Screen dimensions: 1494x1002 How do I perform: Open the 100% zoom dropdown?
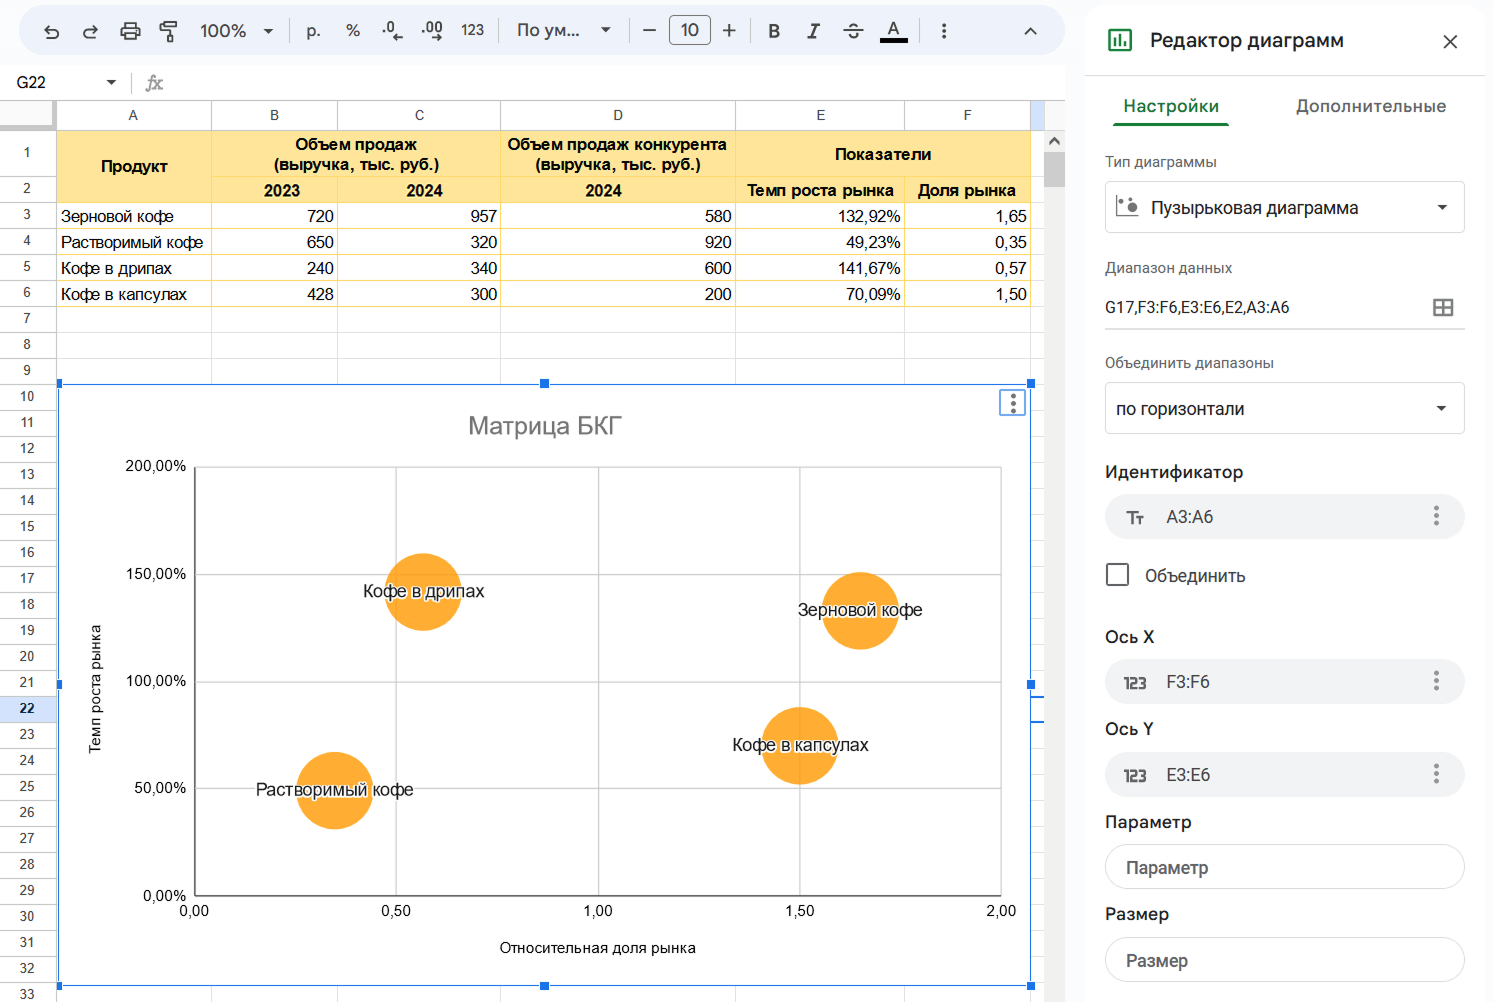pyautogui.click(x=237, y=31)
